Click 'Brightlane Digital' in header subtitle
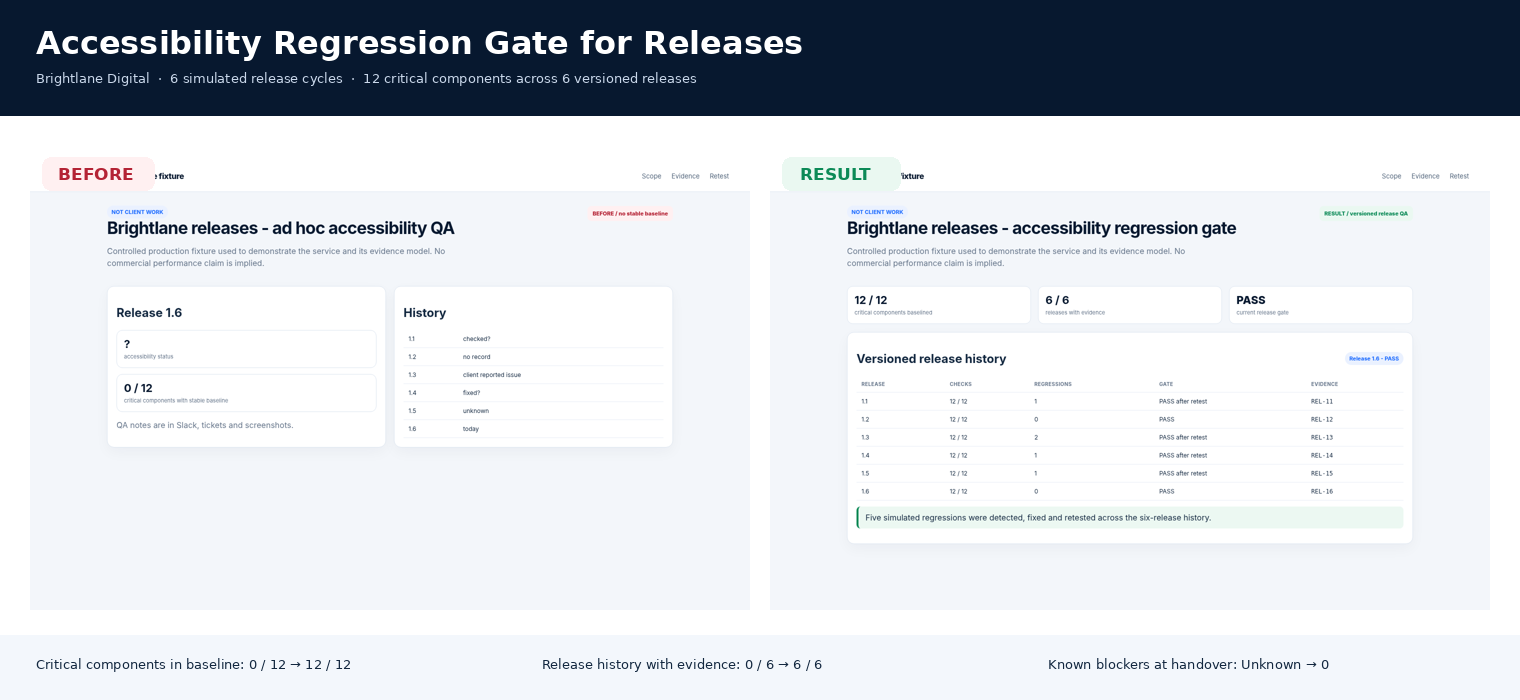Screen dimensions: 1520x700 [92, 78]
